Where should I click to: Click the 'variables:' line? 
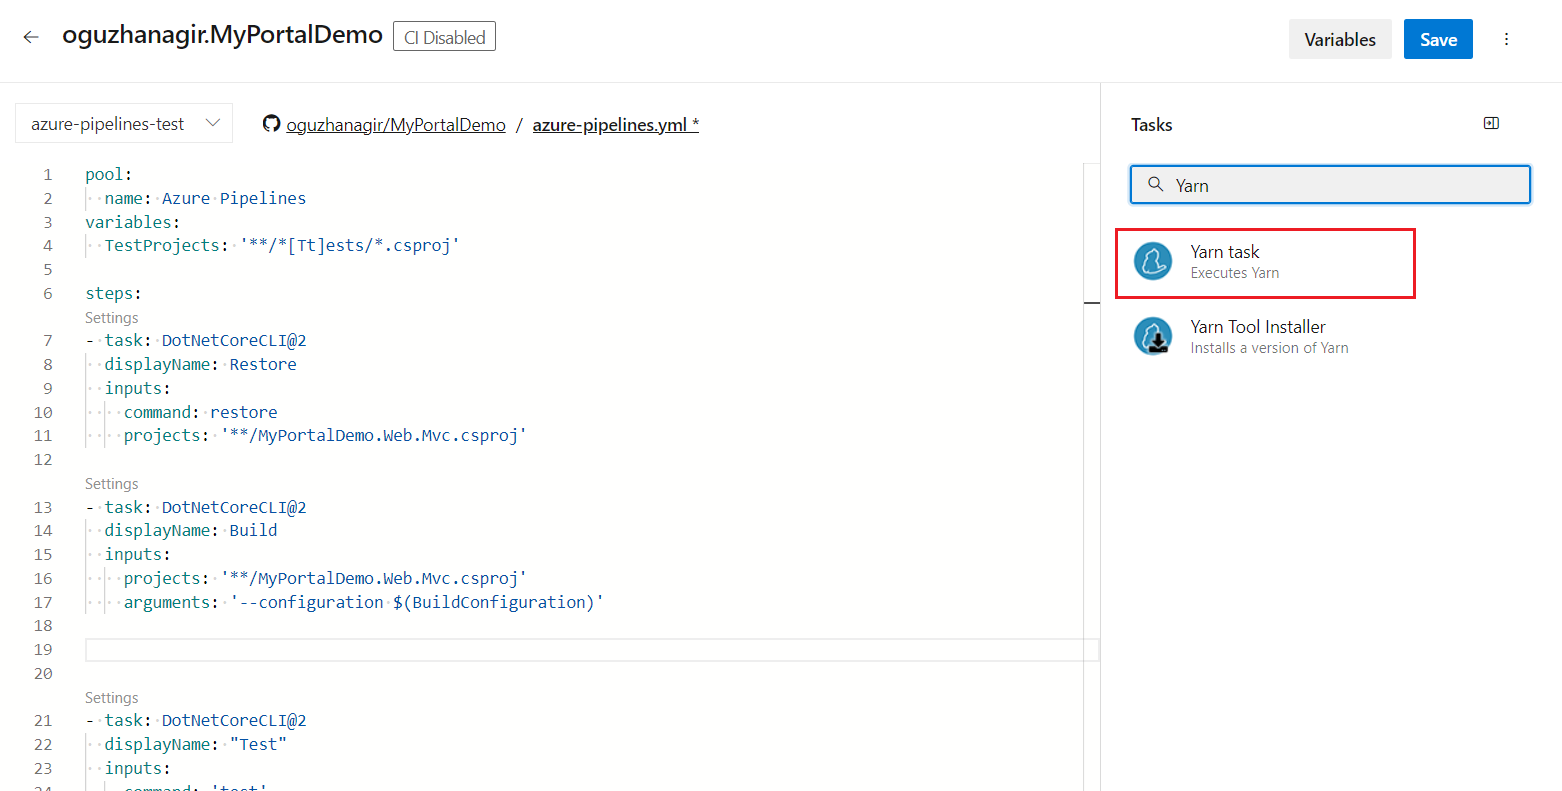[133, 222]
